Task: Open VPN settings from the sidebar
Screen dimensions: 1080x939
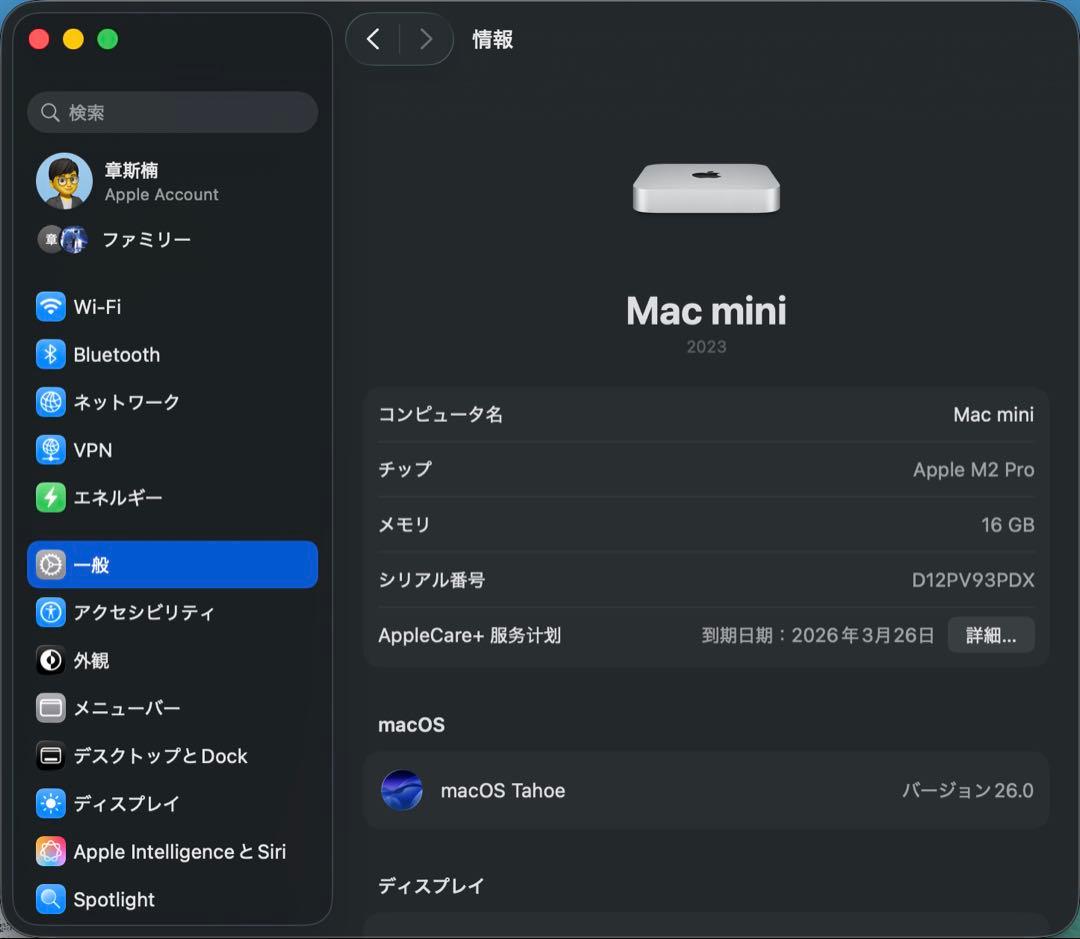Action: tap(93, 450)
